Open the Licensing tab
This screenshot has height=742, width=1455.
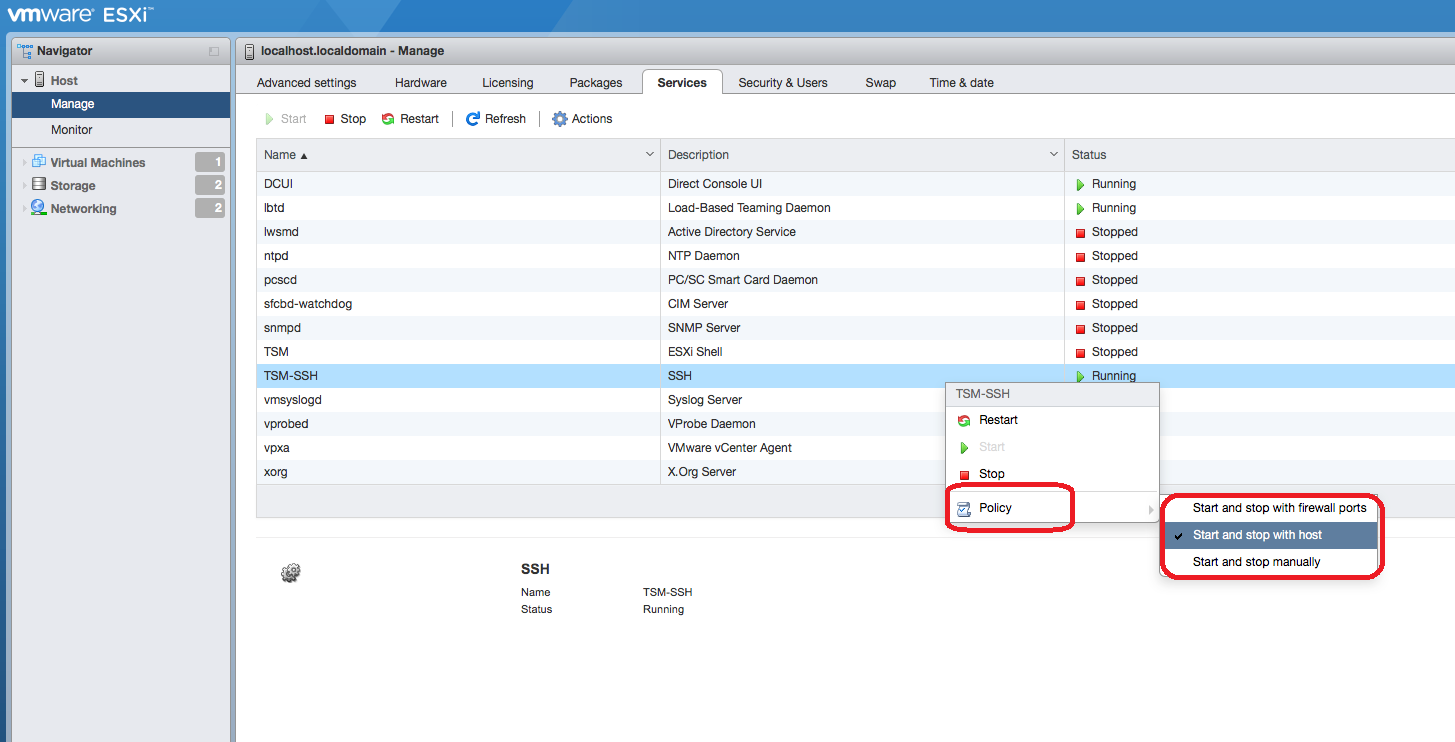point(508,83)
